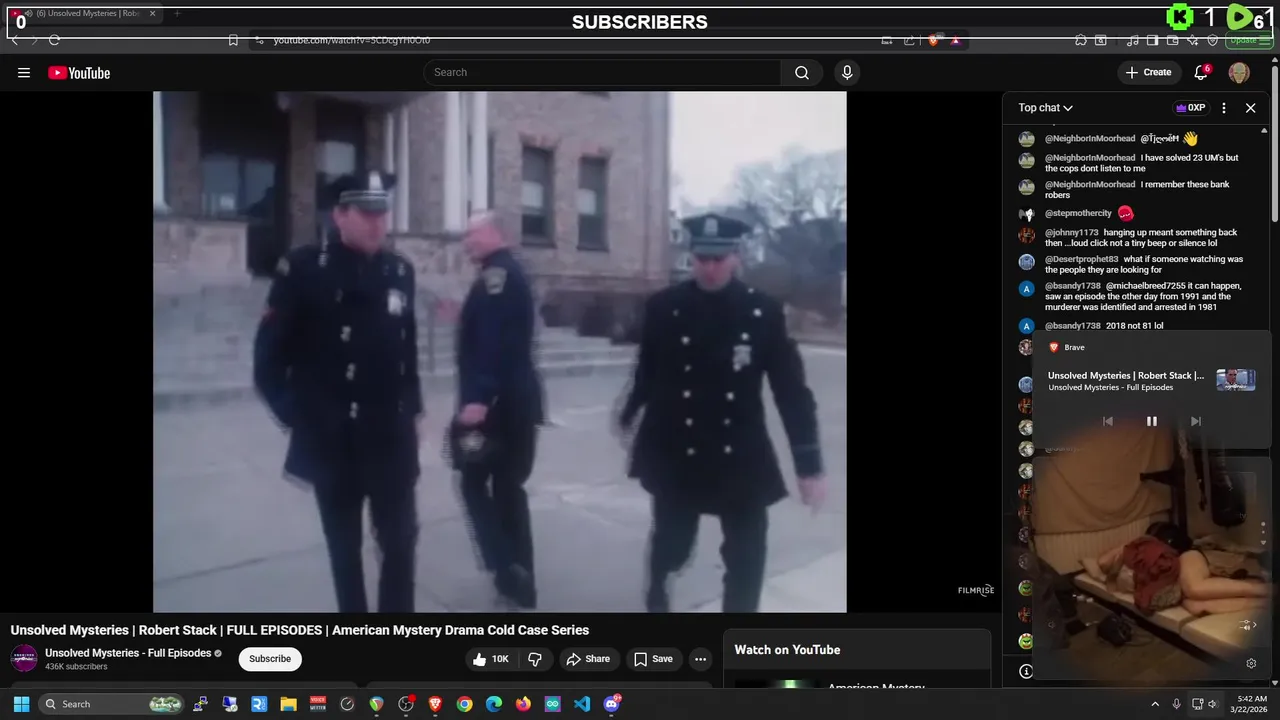Close the live chat panel
This screenshot has width=1280, height=720.
pos(1250,108)
